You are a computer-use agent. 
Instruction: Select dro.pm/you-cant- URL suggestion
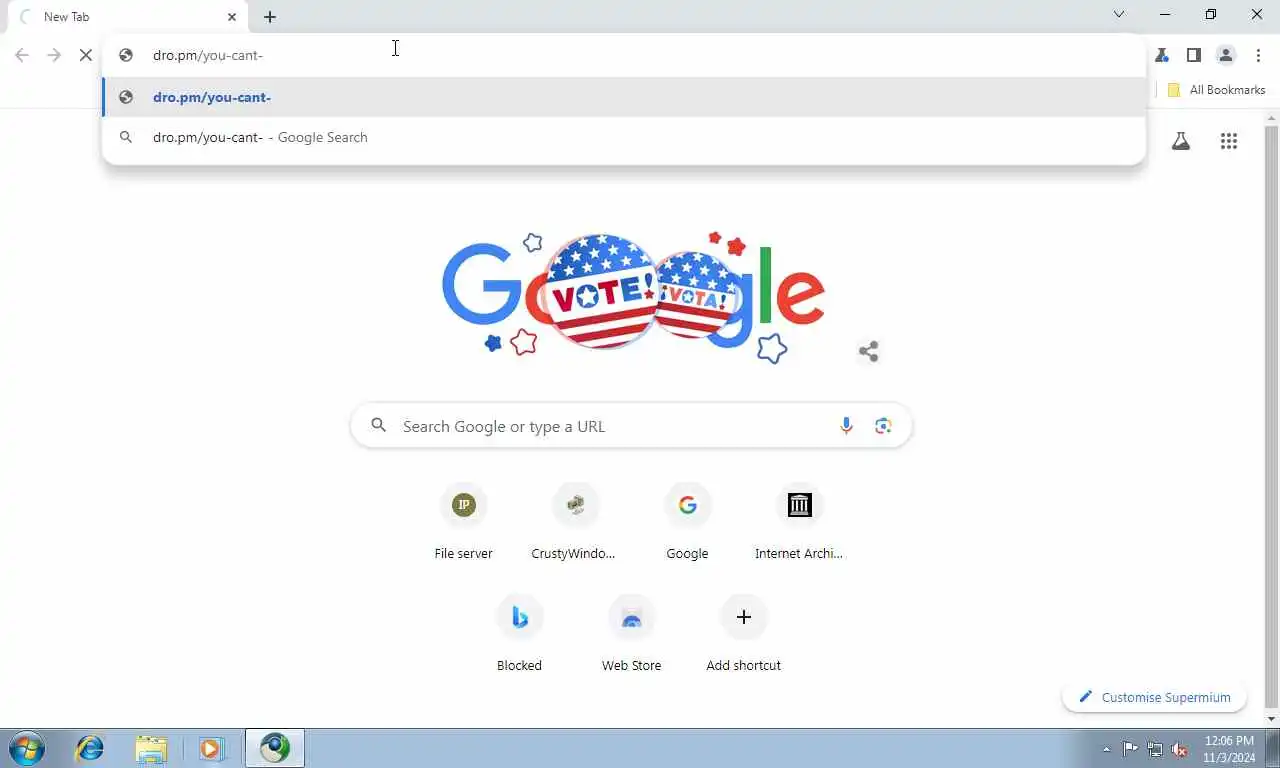tap(624, 97)
